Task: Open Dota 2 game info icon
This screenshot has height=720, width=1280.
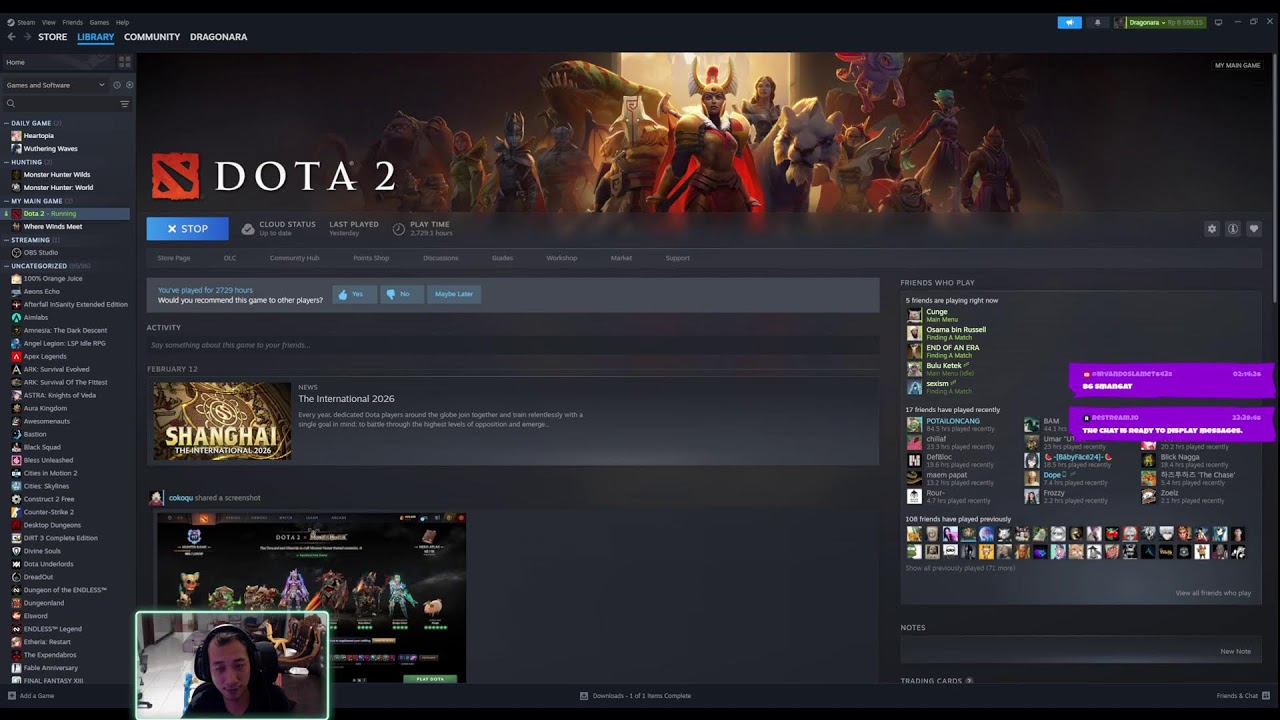Action: (x=1233, y=229)
